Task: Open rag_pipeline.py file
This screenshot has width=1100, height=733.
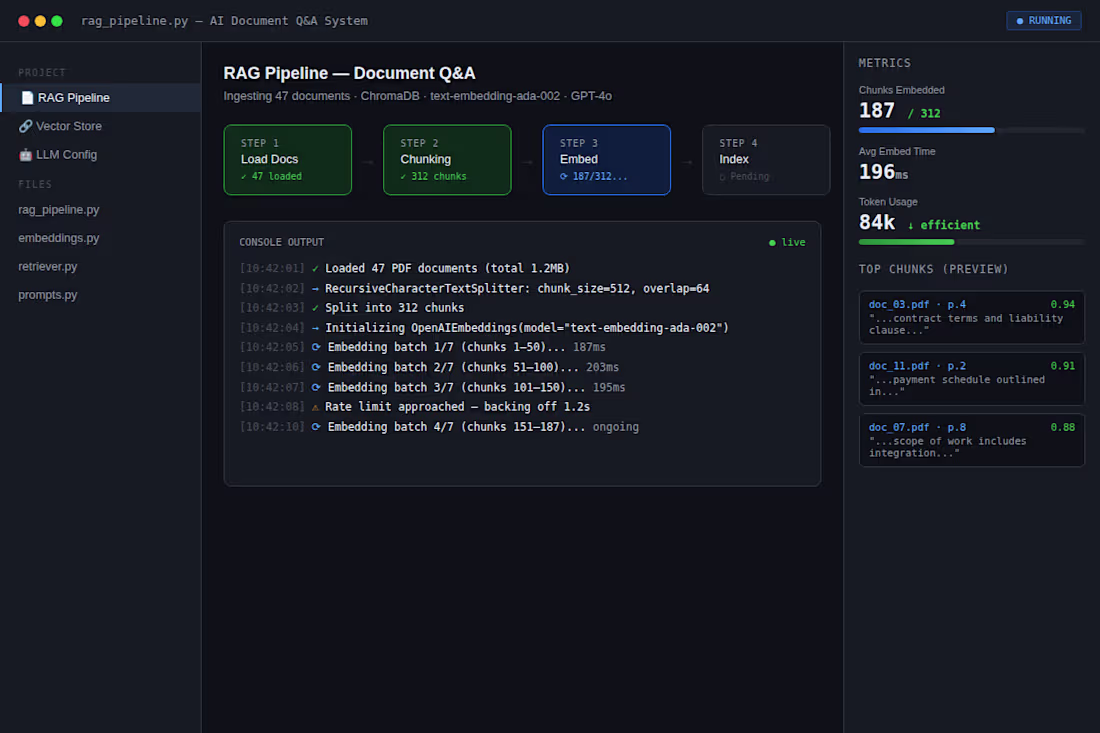Action: click(59, 210)
